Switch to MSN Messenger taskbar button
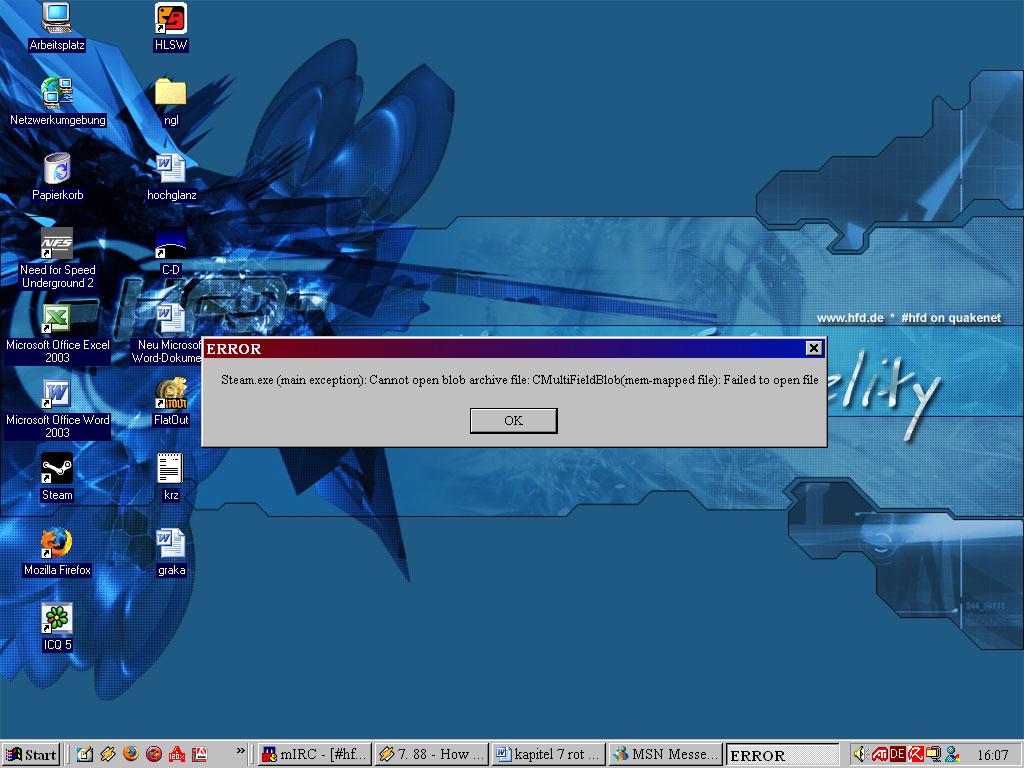The image size is (1024, 768). [x=665, y=754]
